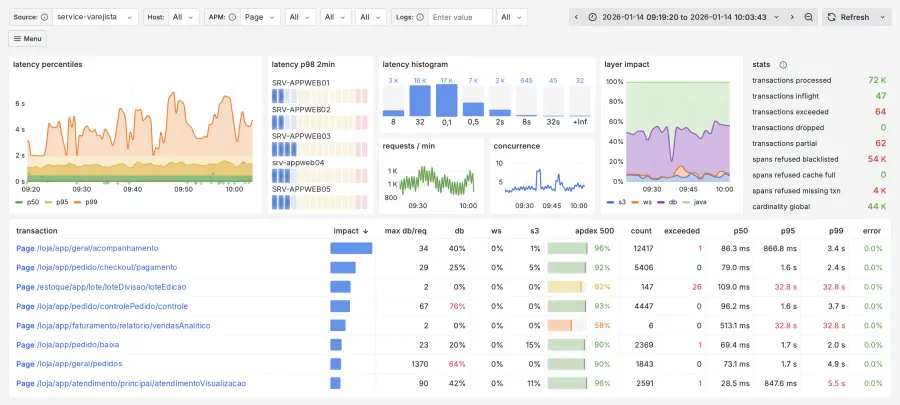Sort by p99 column header
900x405 pixels.
click(837, 231)
